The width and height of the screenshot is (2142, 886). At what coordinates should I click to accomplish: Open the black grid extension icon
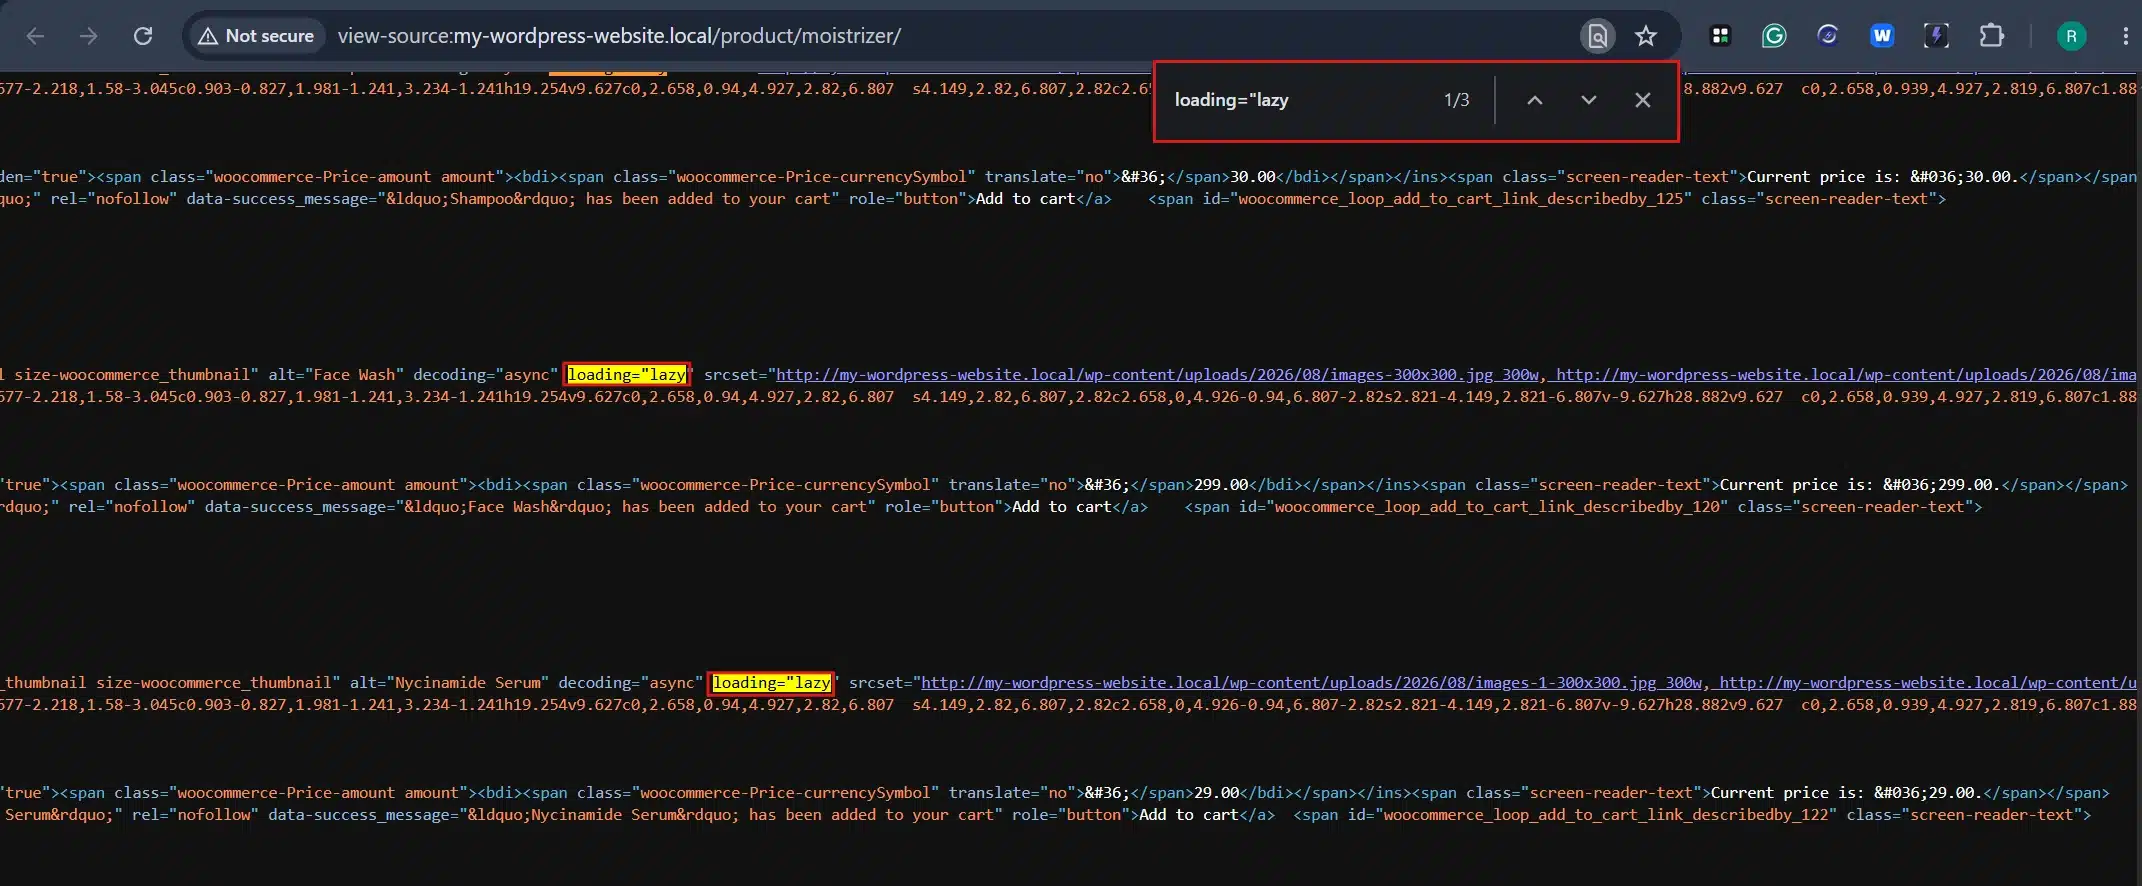pos(1720,36)
